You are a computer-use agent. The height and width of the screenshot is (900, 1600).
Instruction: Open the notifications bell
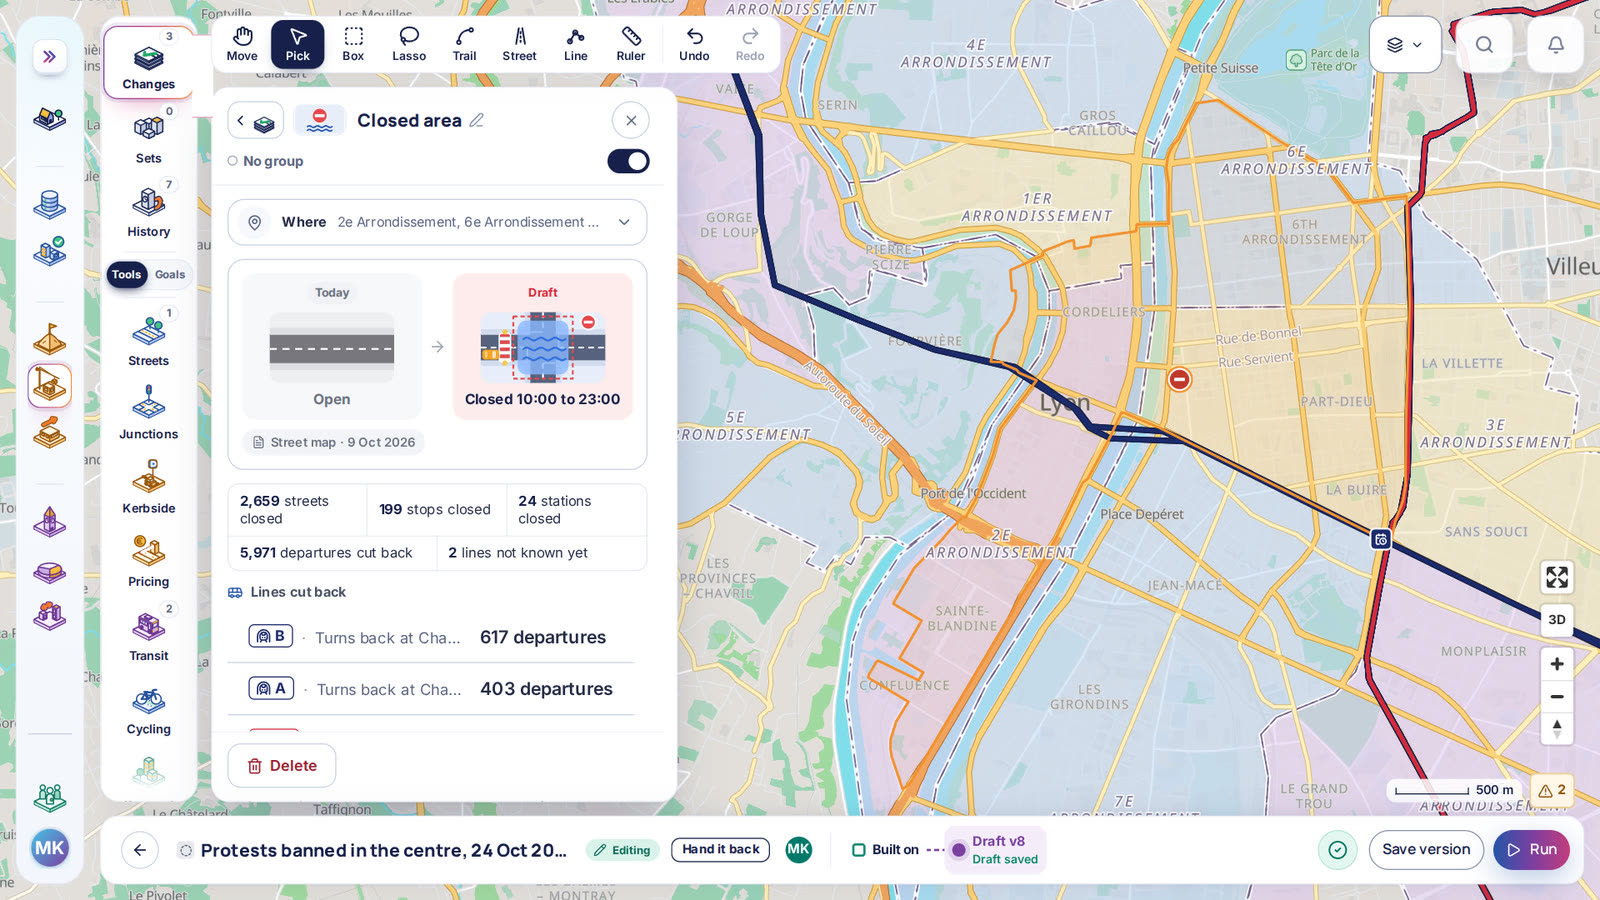[1556, 44]
